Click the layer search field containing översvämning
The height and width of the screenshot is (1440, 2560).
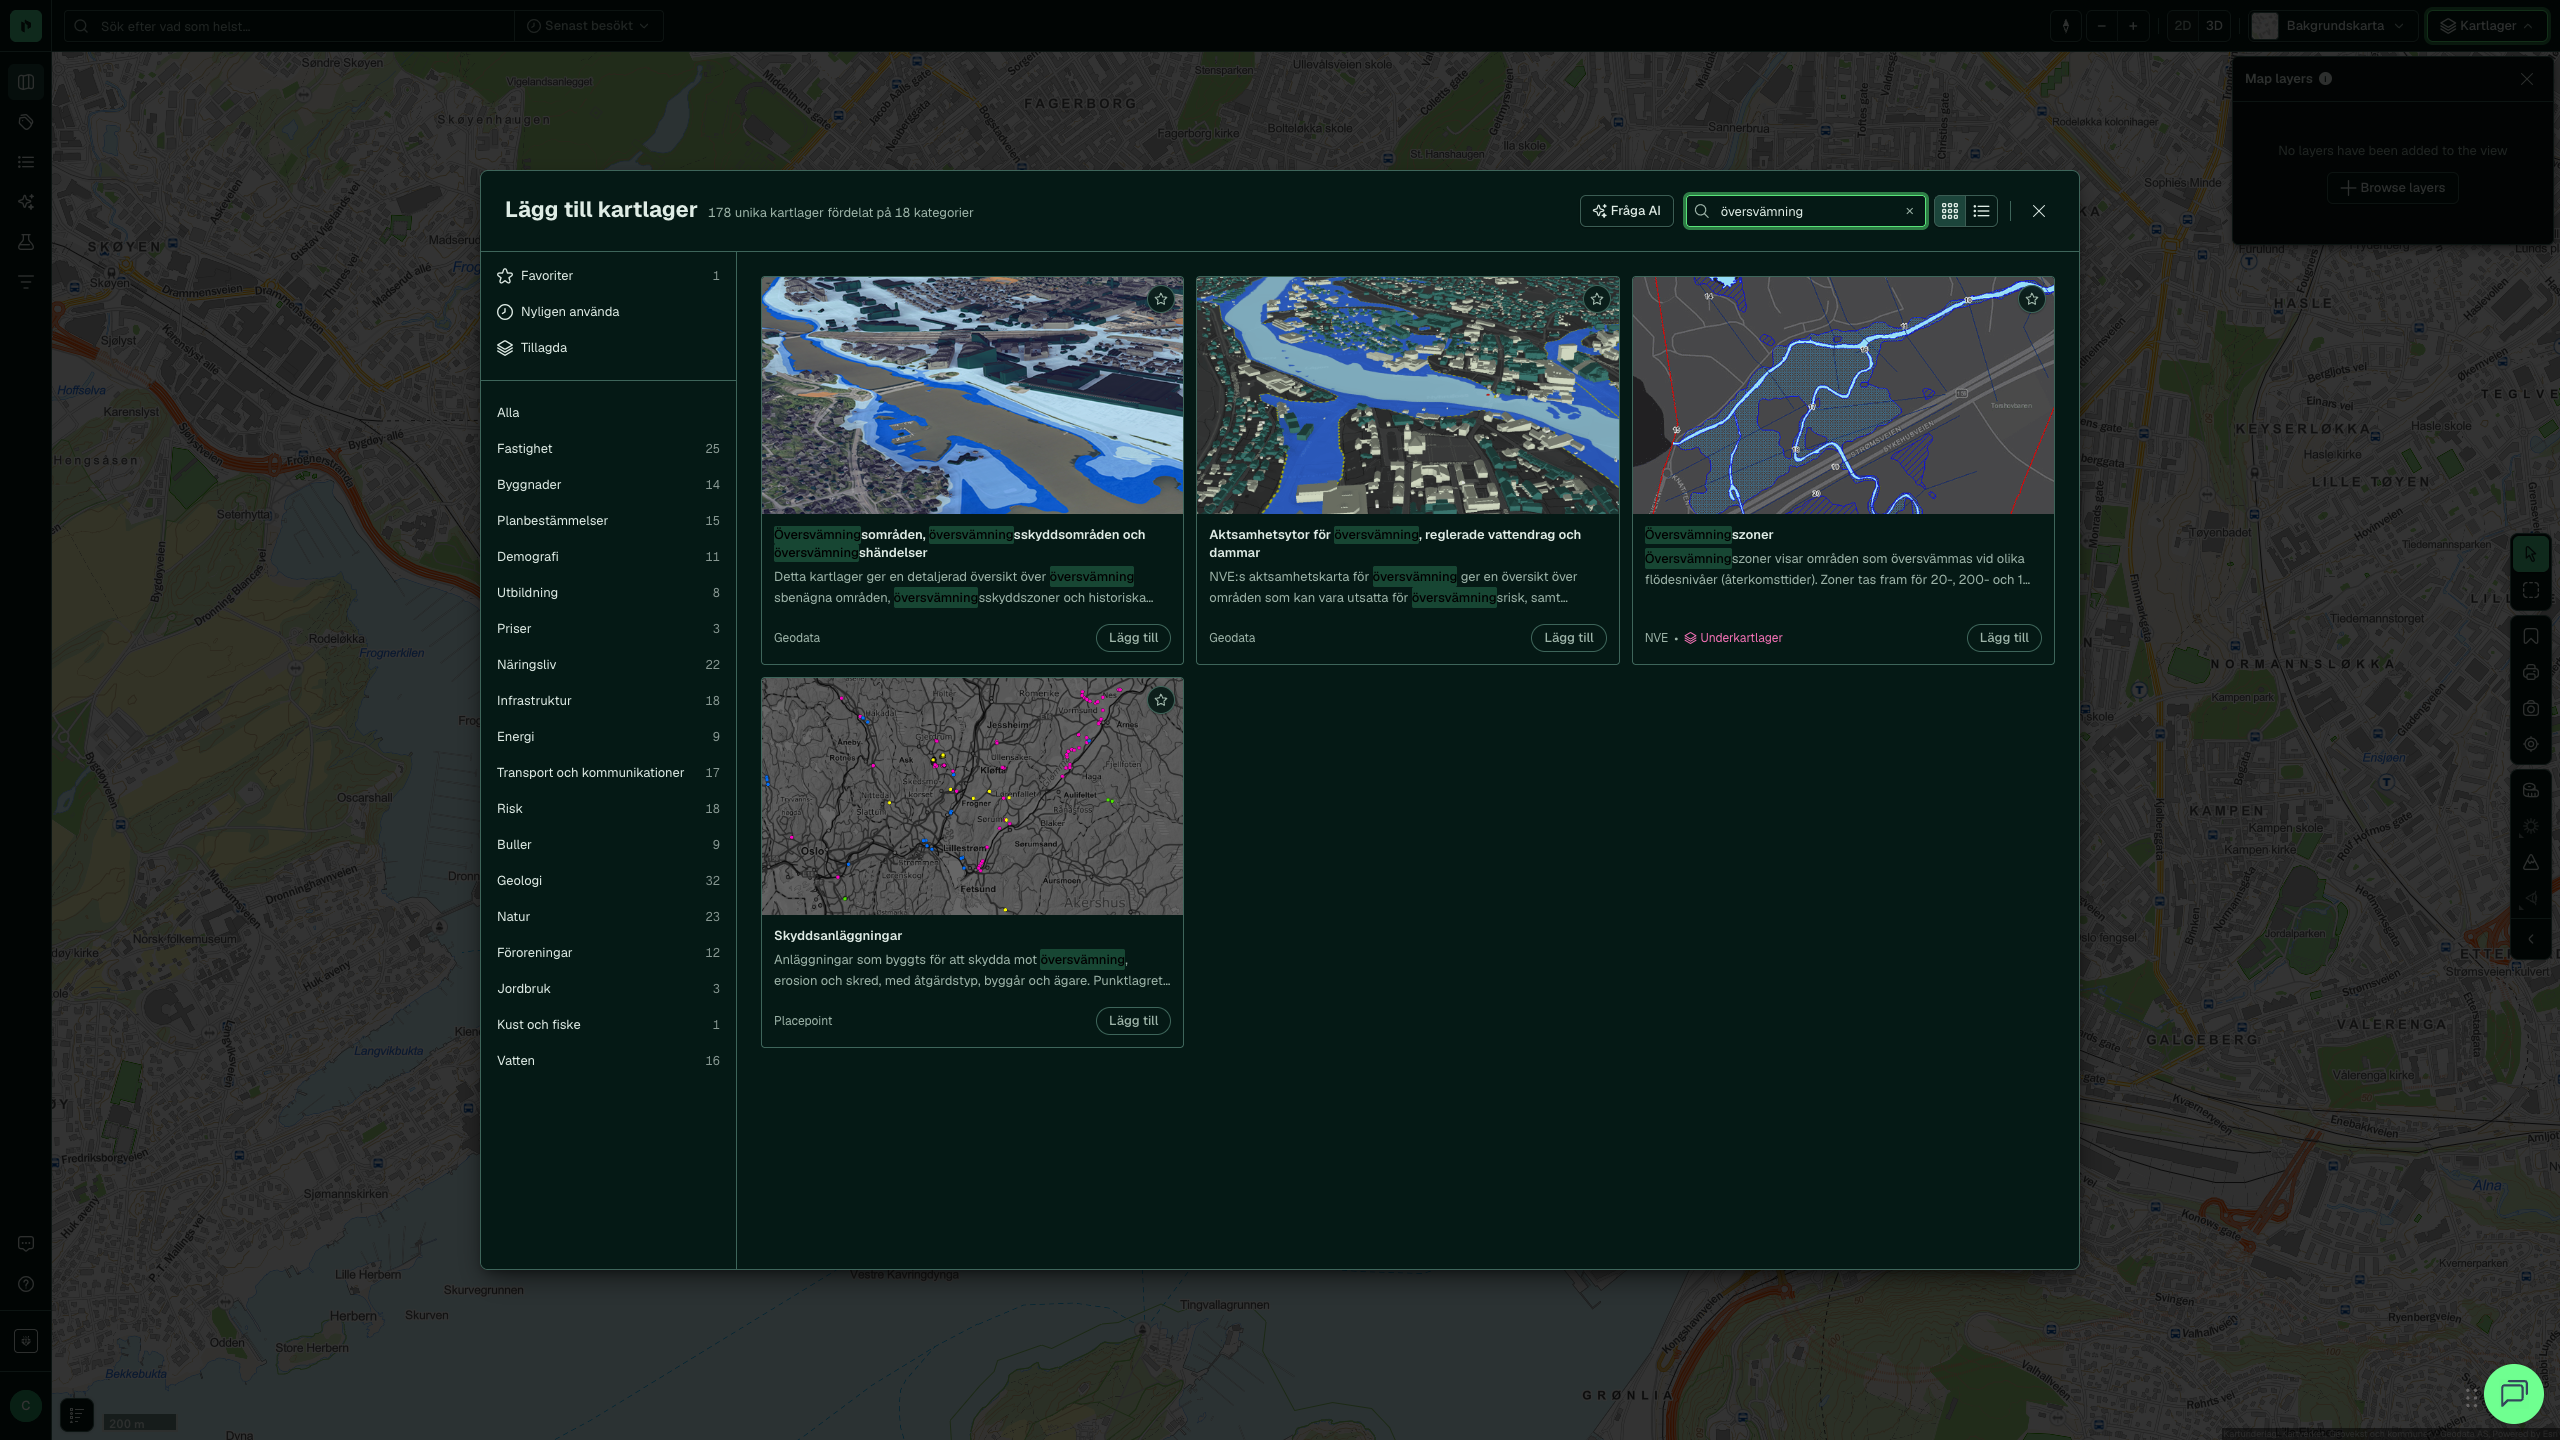pyautogui.click(x=1805, y=211)
